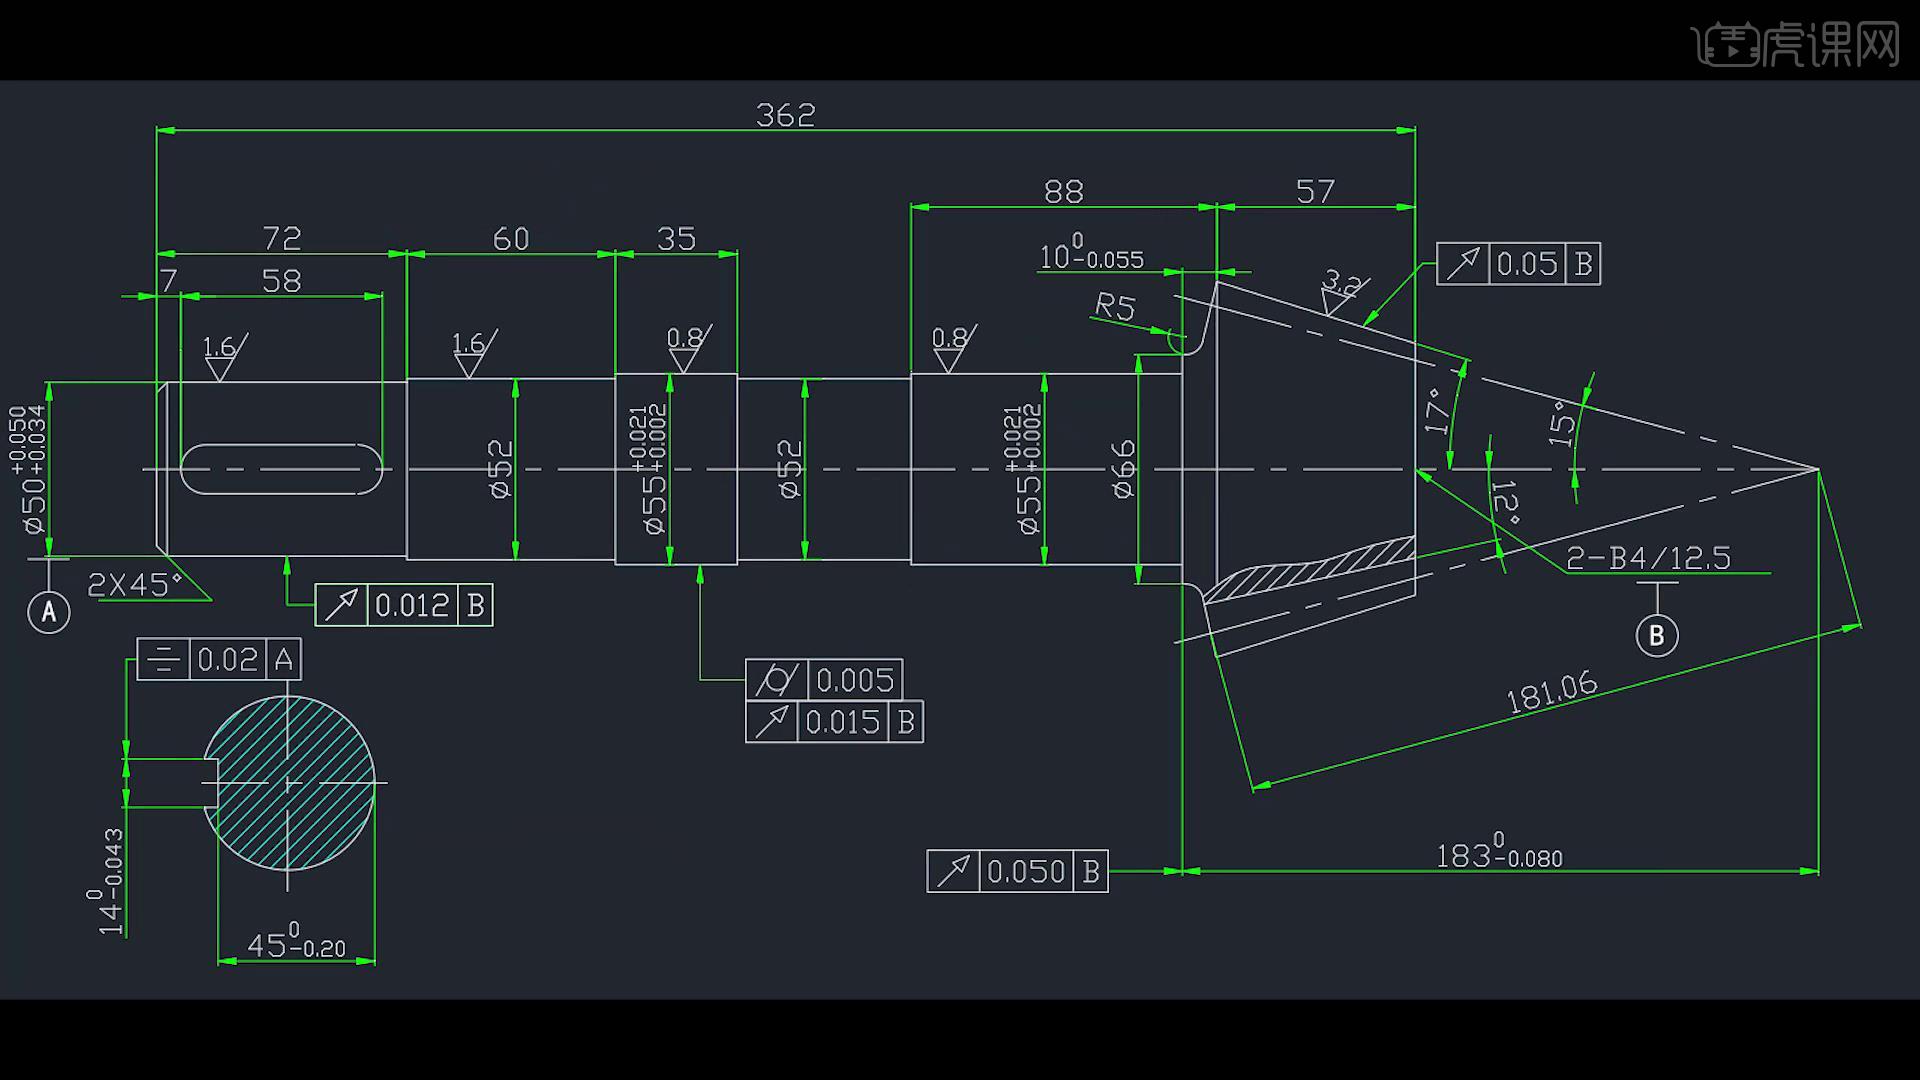Screen dimensions: 1920x1080
Task: Select the 72 length dimension
Action: pyautogui.click(x=282, y=239)
